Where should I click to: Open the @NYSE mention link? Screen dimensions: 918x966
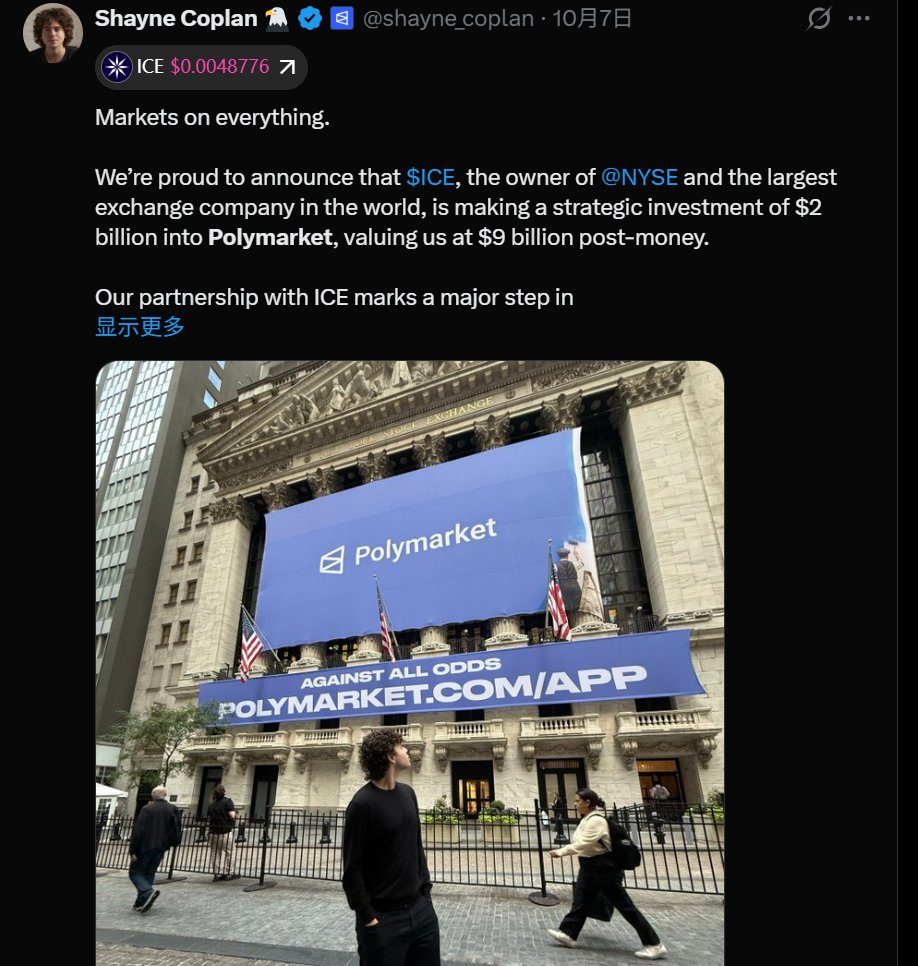coord(639,177)
